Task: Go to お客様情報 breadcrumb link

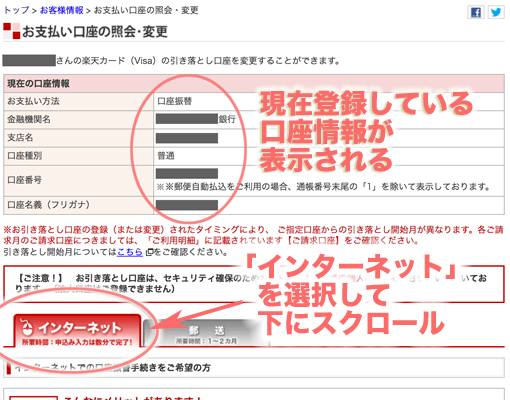Action: tap(62, 10)
